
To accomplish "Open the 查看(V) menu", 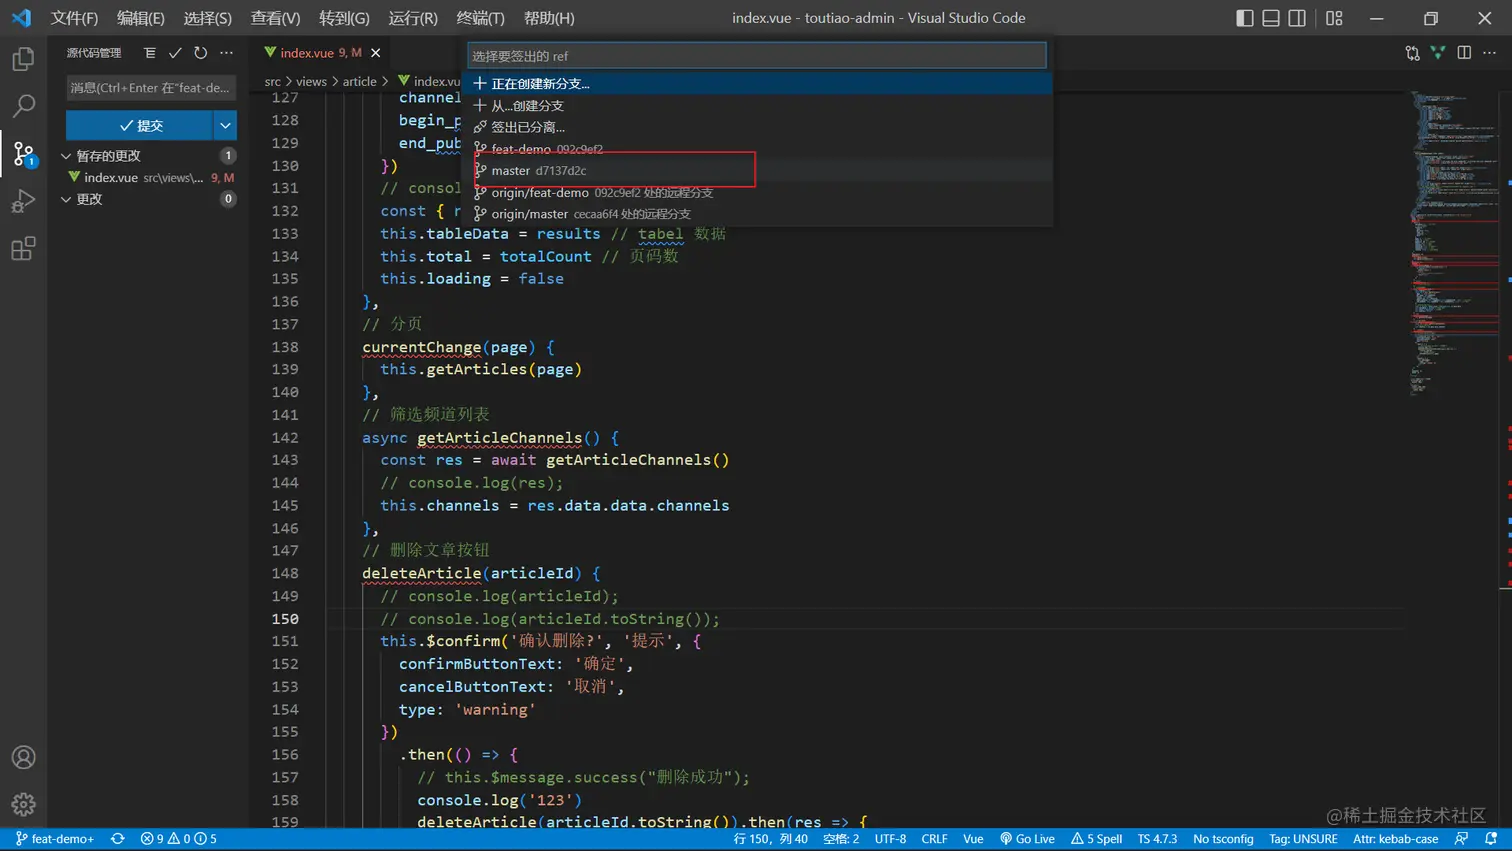I will 275,18.
